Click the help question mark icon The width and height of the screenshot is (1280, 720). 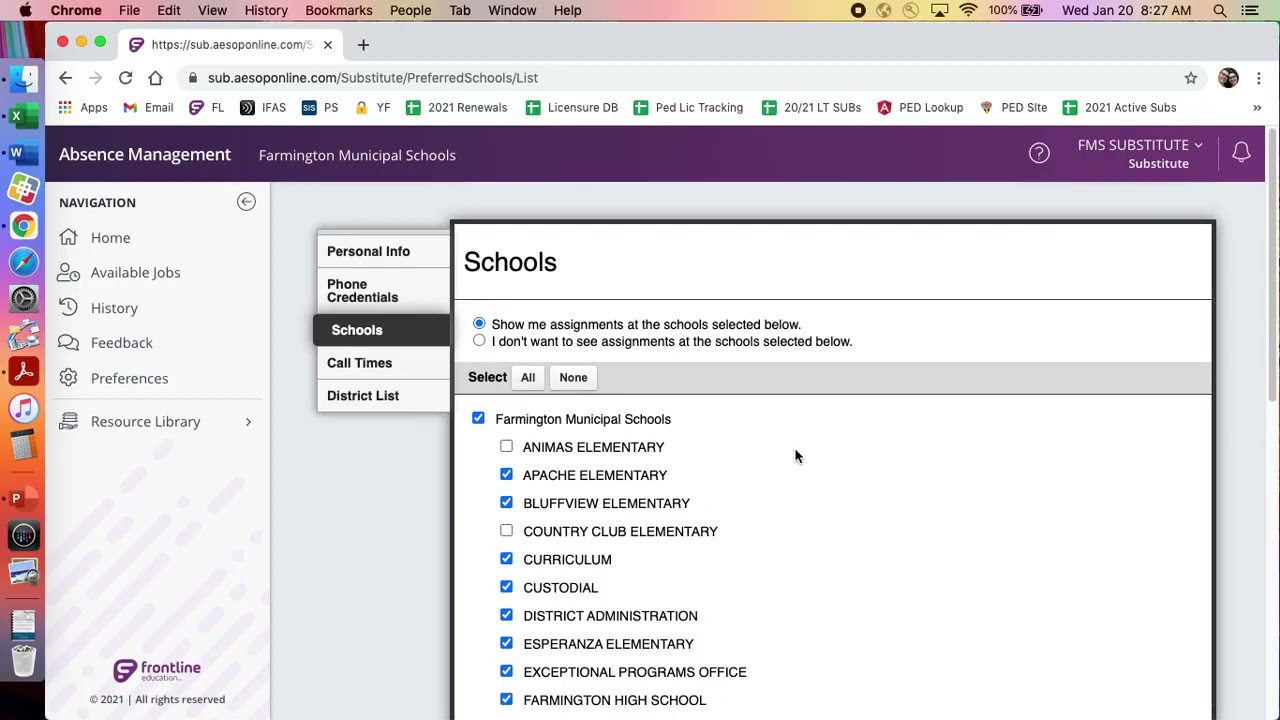tap(1039, 153)
